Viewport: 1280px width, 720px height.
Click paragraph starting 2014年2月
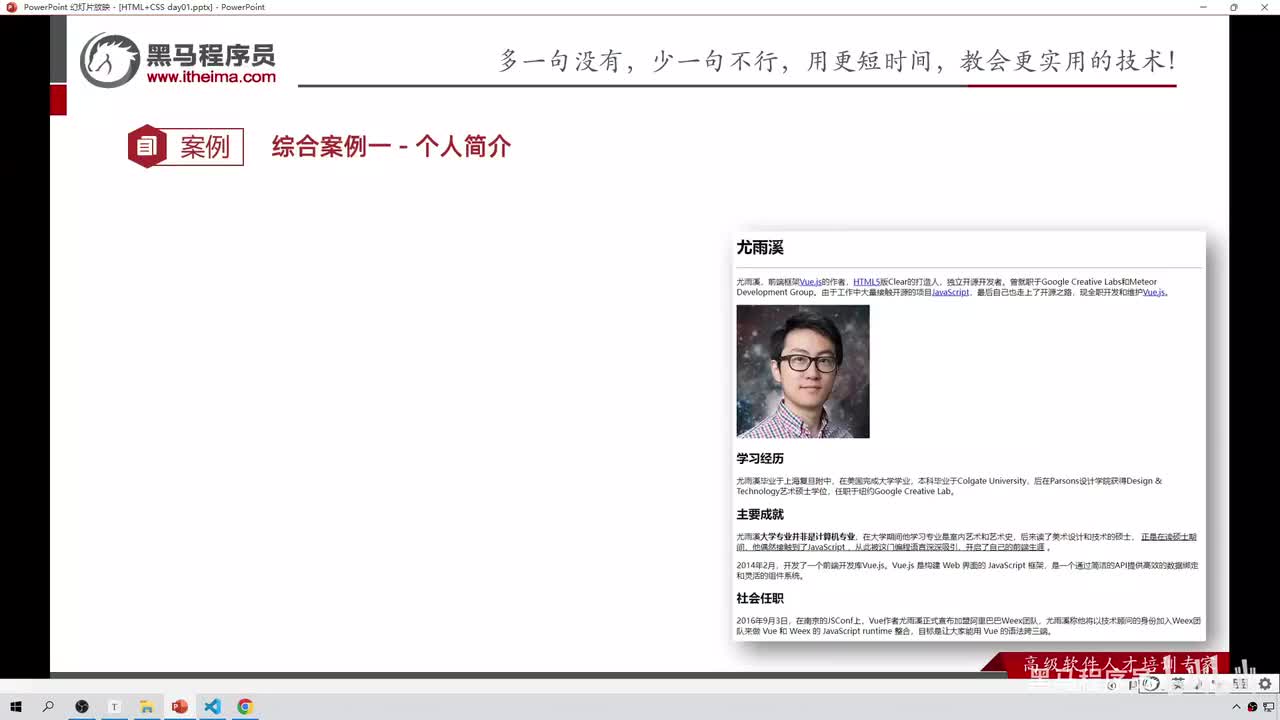[x=967, y=570]
